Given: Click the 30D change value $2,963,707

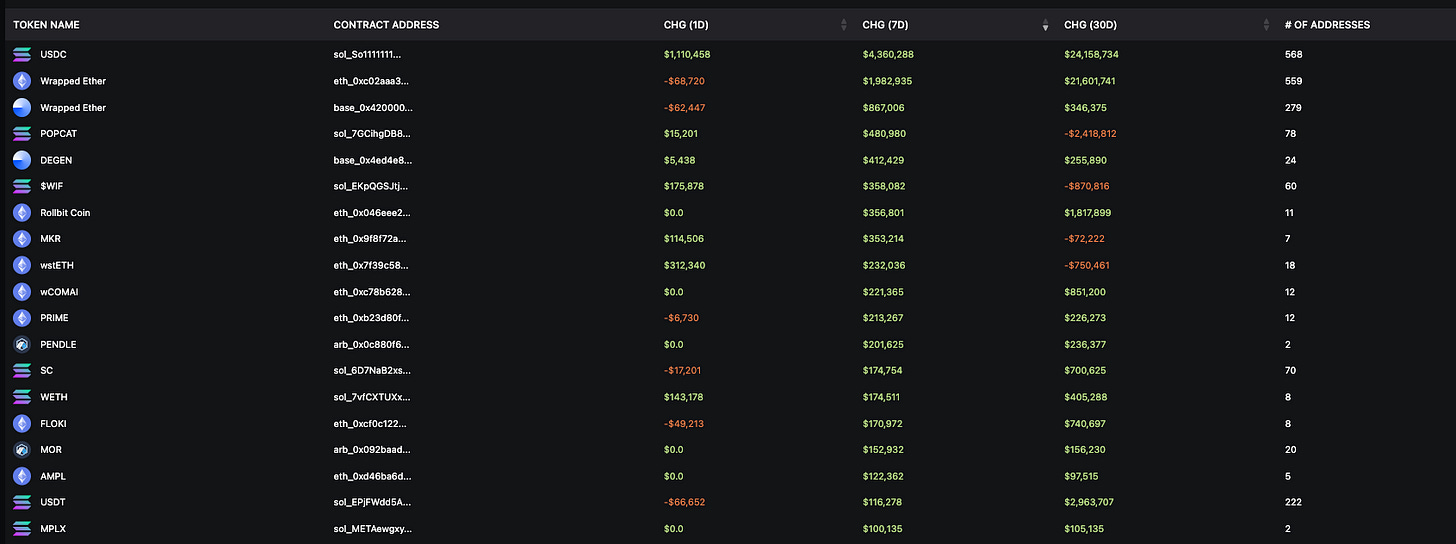Looking at the screenshot, I should 1089,502.
